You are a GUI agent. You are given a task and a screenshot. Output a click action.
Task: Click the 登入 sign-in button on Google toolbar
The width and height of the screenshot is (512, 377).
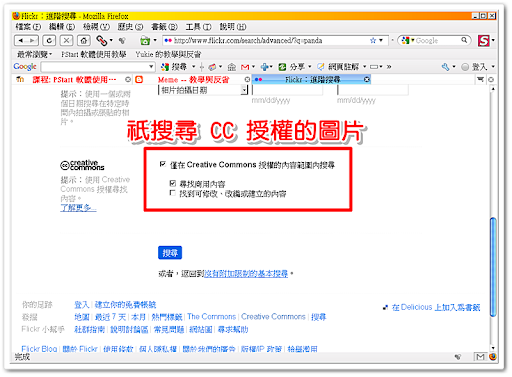pyautogui.click(x=474, y=67)
